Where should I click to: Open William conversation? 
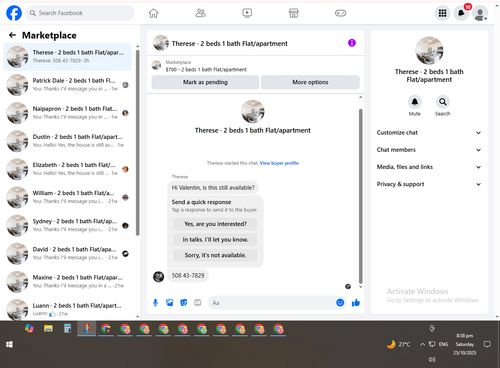coord(68,197)
